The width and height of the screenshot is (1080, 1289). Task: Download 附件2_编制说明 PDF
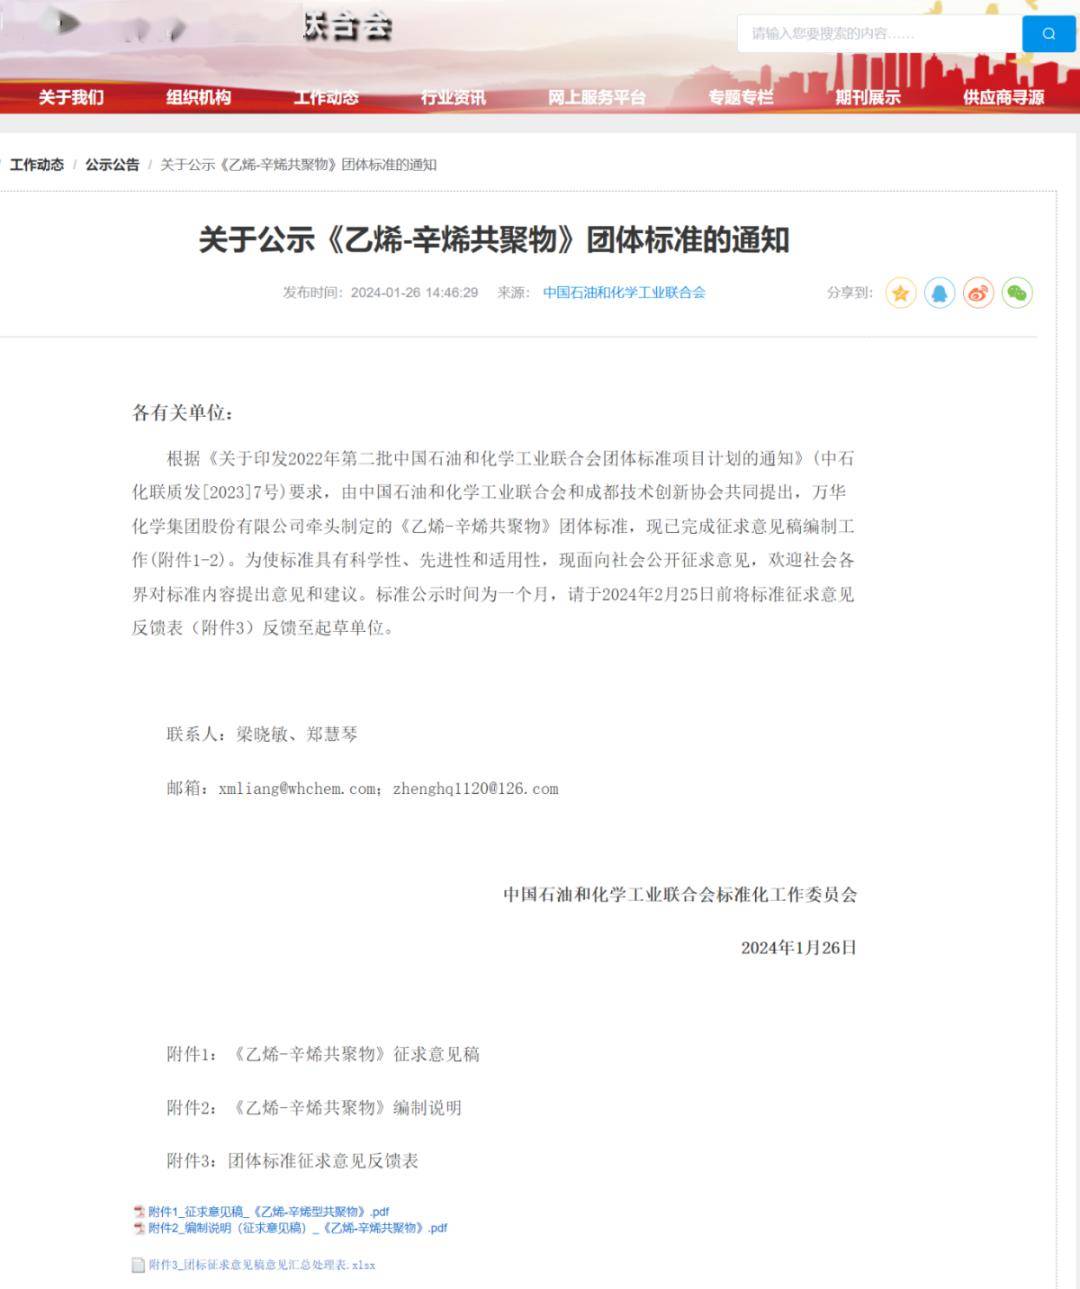(x=298, y=1228)
